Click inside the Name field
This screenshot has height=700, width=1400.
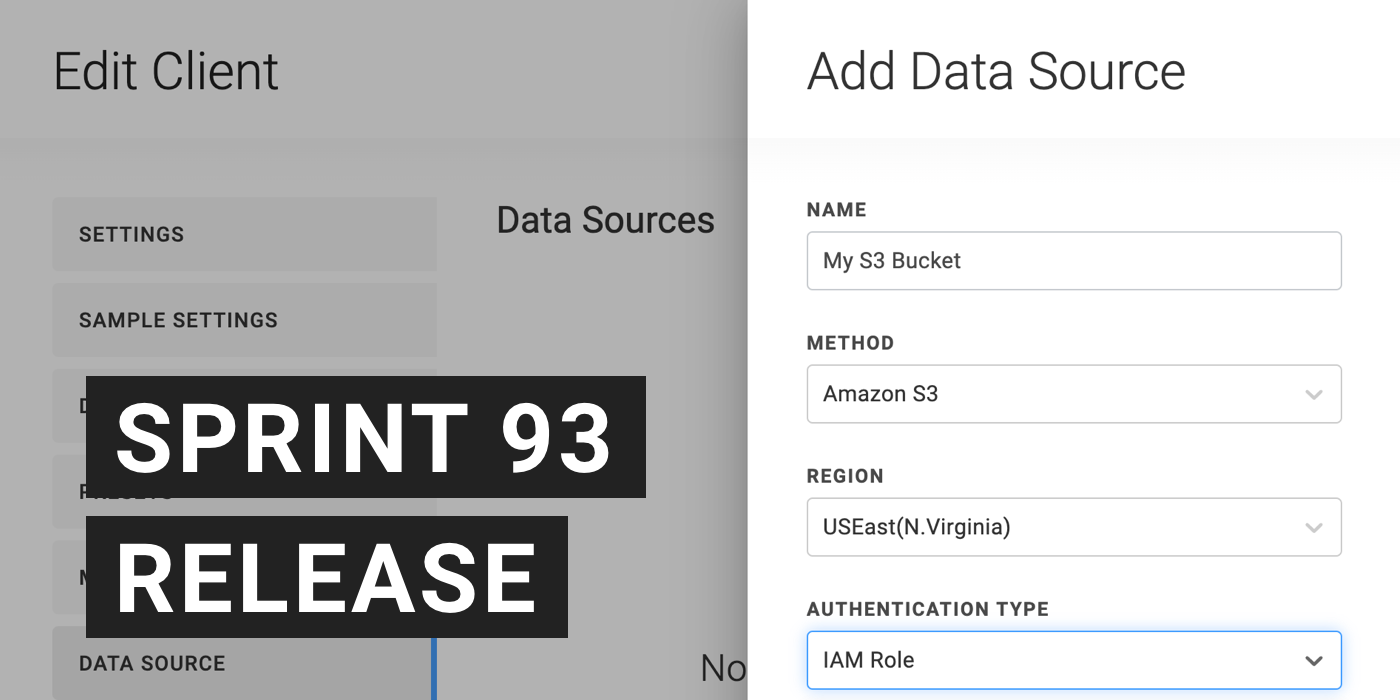[1074, 261]
